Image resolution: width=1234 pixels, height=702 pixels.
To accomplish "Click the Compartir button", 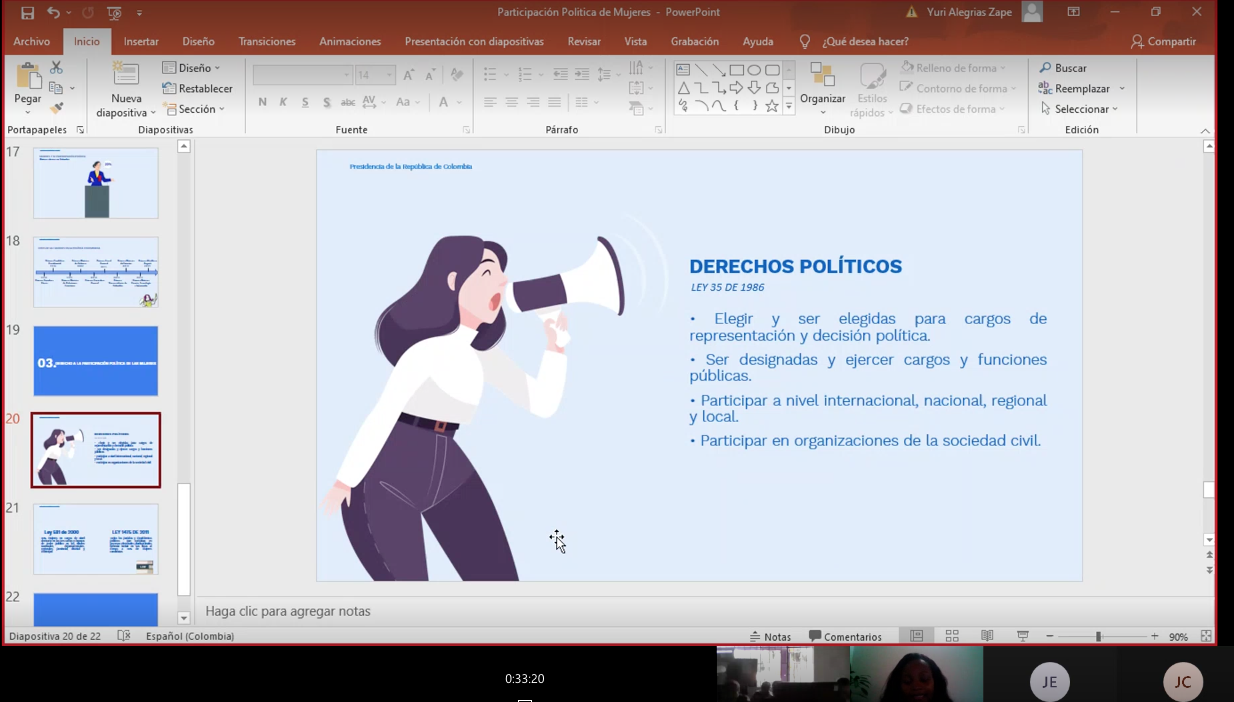I will (1163, 42).
